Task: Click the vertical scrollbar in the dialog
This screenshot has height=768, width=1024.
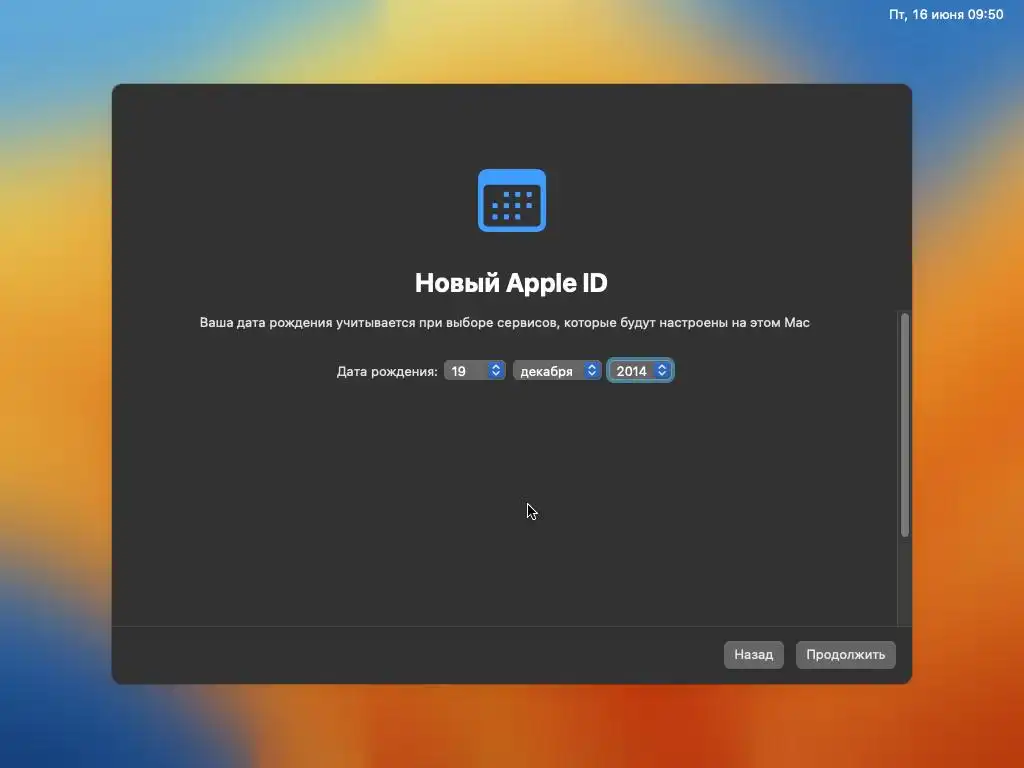Action: pyautogui.click(x=904, y=424)
